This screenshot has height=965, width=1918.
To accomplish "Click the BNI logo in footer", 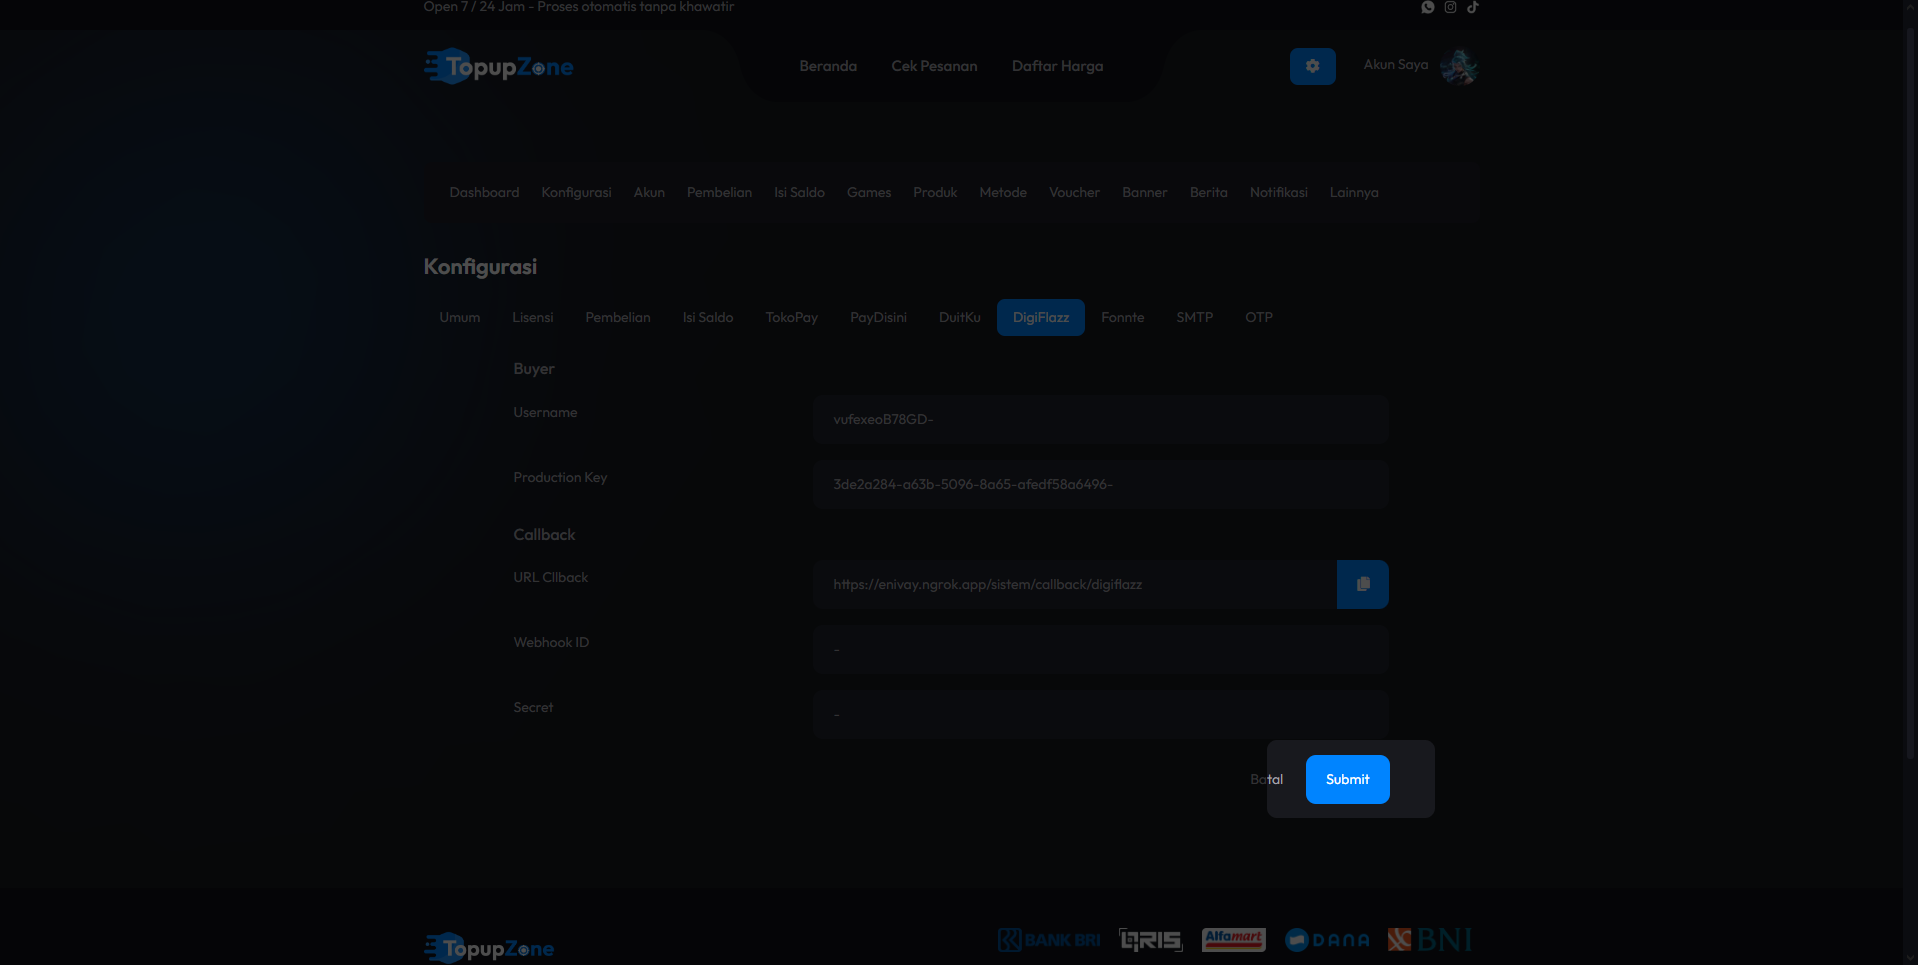I will (x=1430, y=940).
